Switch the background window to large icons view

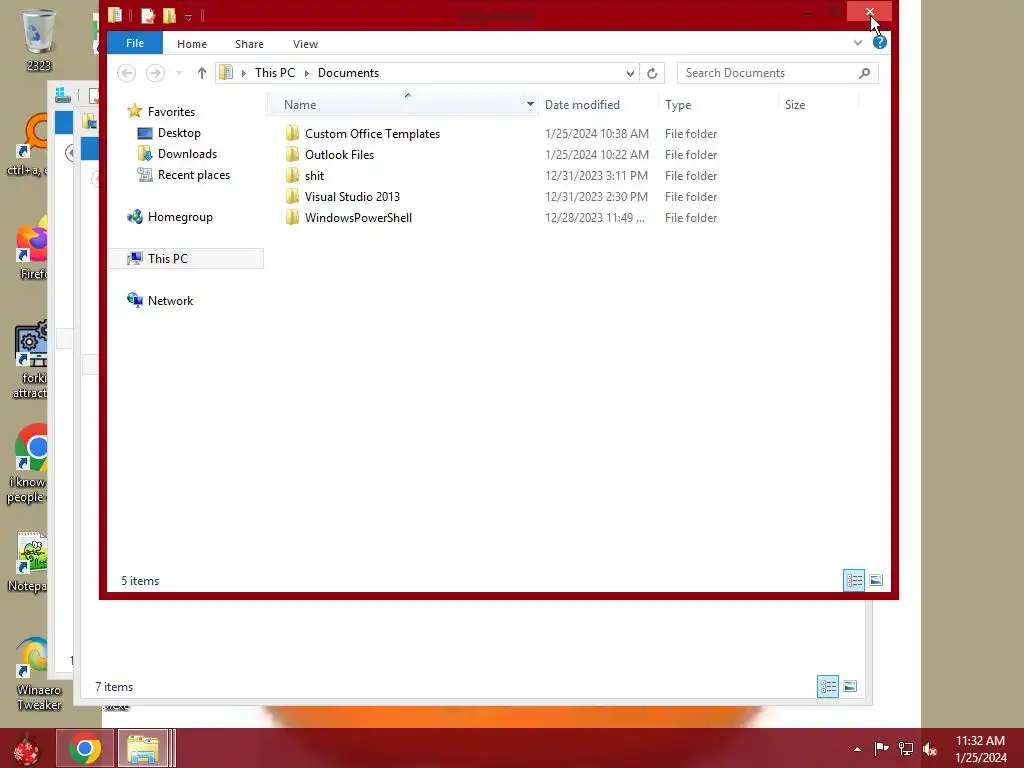(x=850, y=686)
